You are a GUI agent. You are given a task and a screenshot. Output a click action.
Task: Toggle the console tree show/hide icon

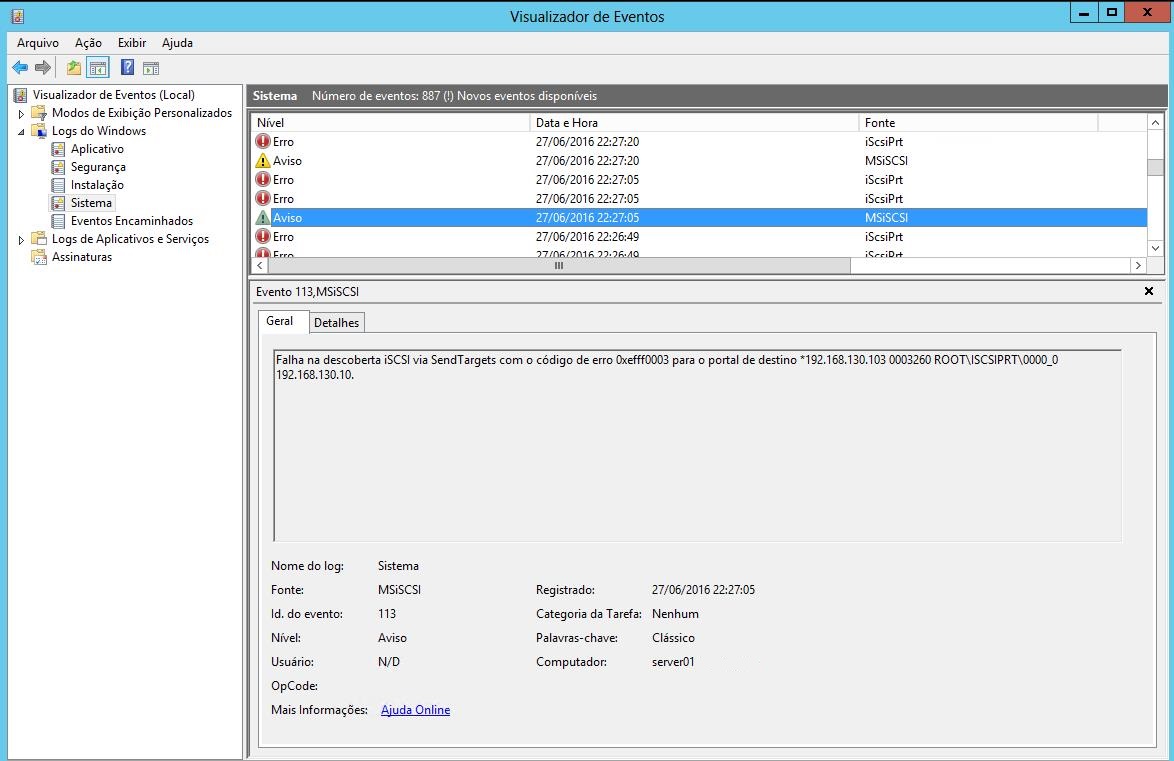(x=98, y=68)
